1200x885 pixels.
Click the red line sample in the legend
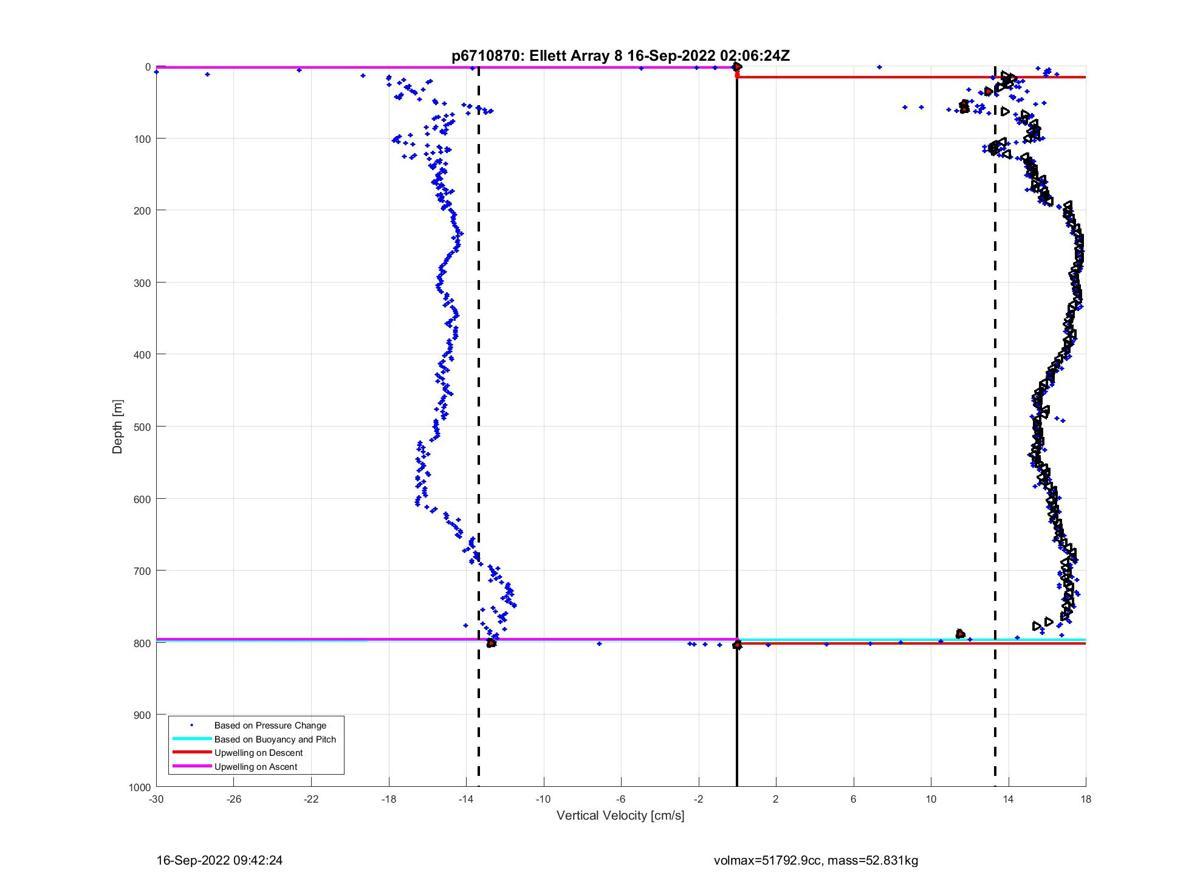[191, 753]
